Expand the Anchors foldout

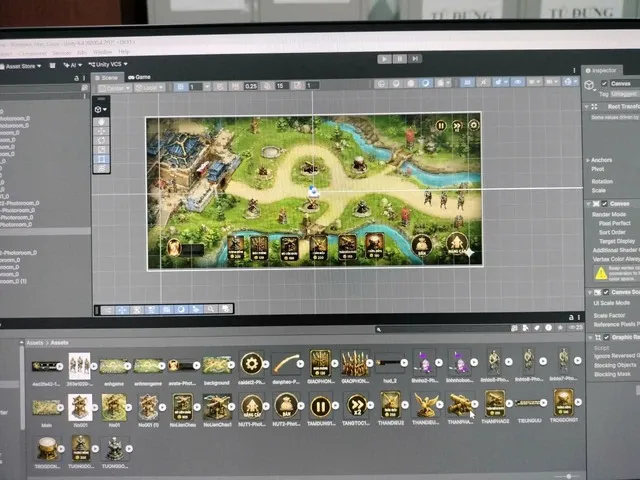[x=587, y=160]
